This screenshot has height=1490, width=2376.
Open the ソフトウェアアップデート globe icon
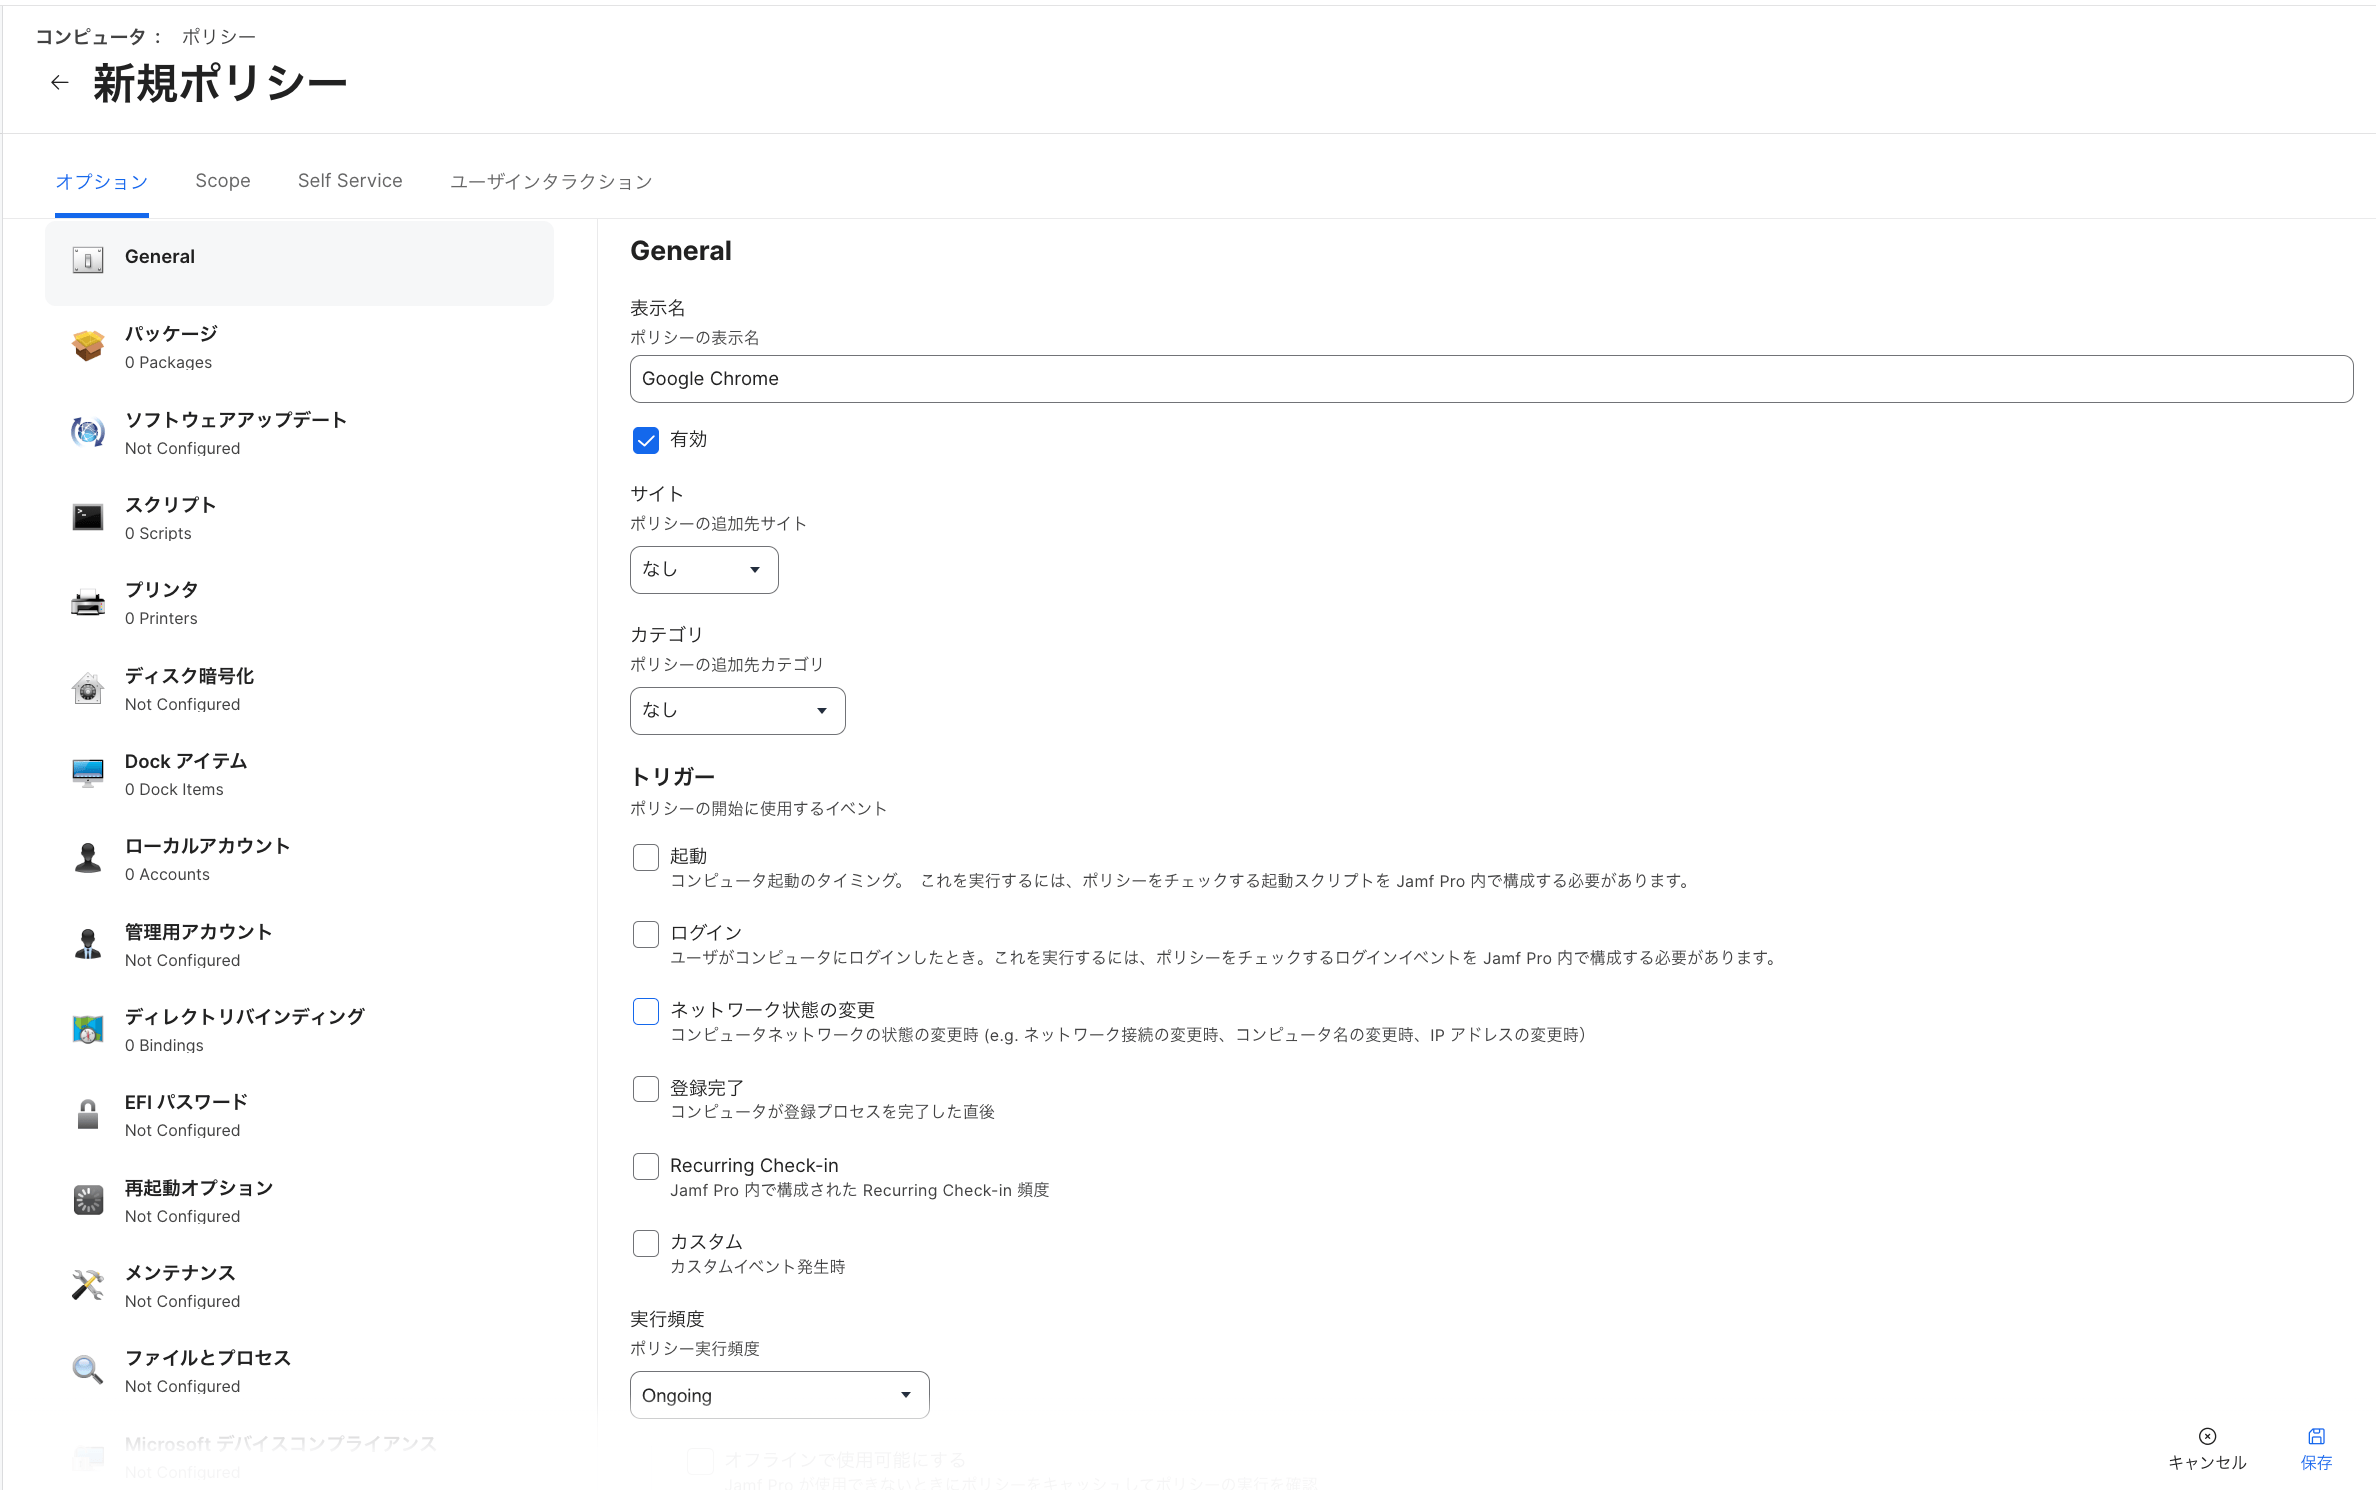point(88,432)
